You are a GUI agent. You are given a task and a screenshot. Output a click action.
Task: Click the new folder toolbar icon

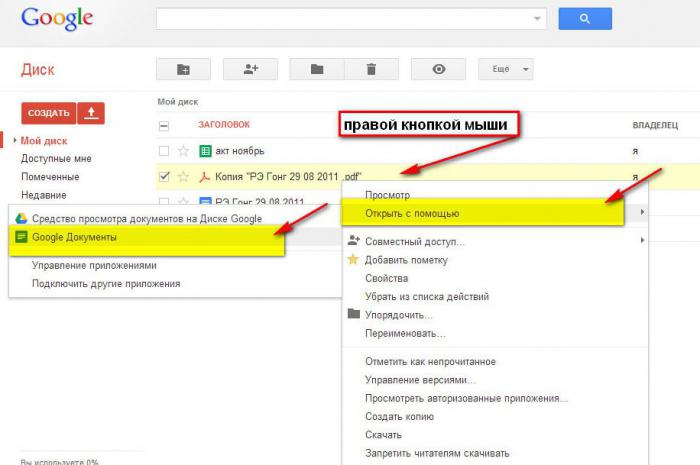point(183,69)
